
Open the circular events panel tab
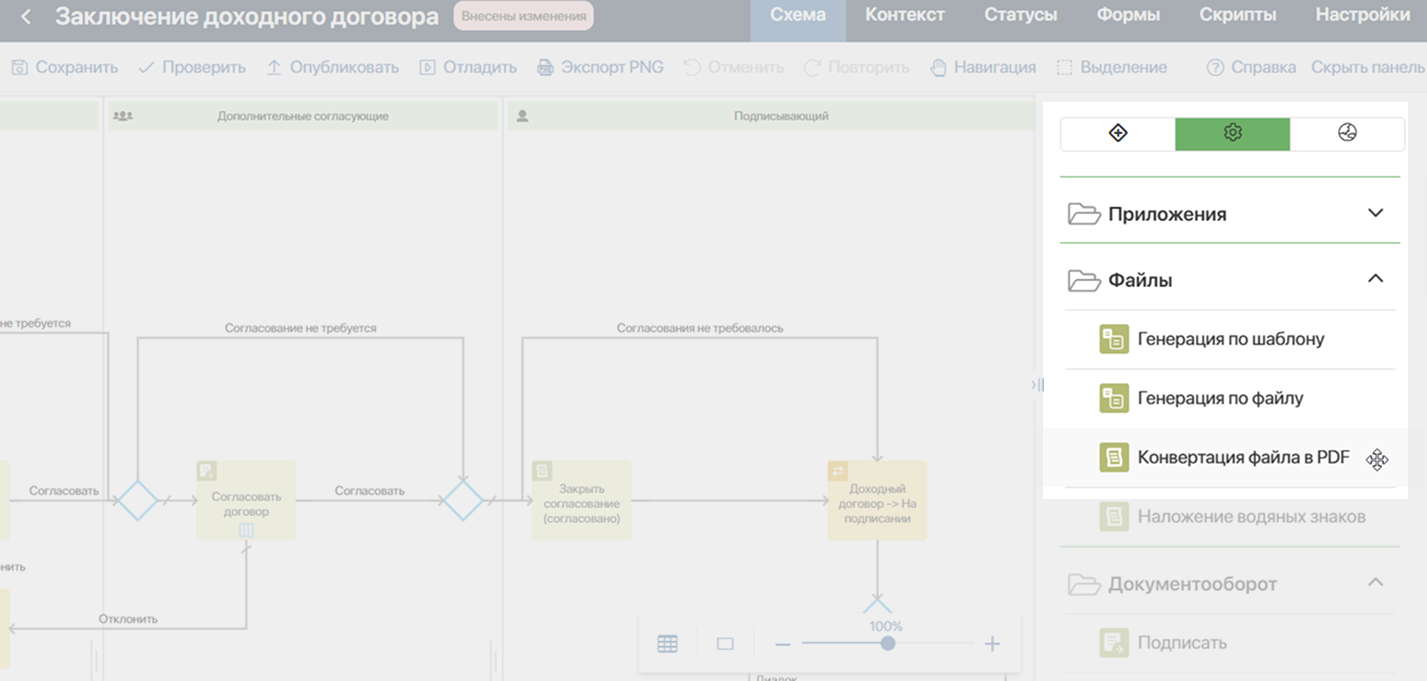(1347, 133)
